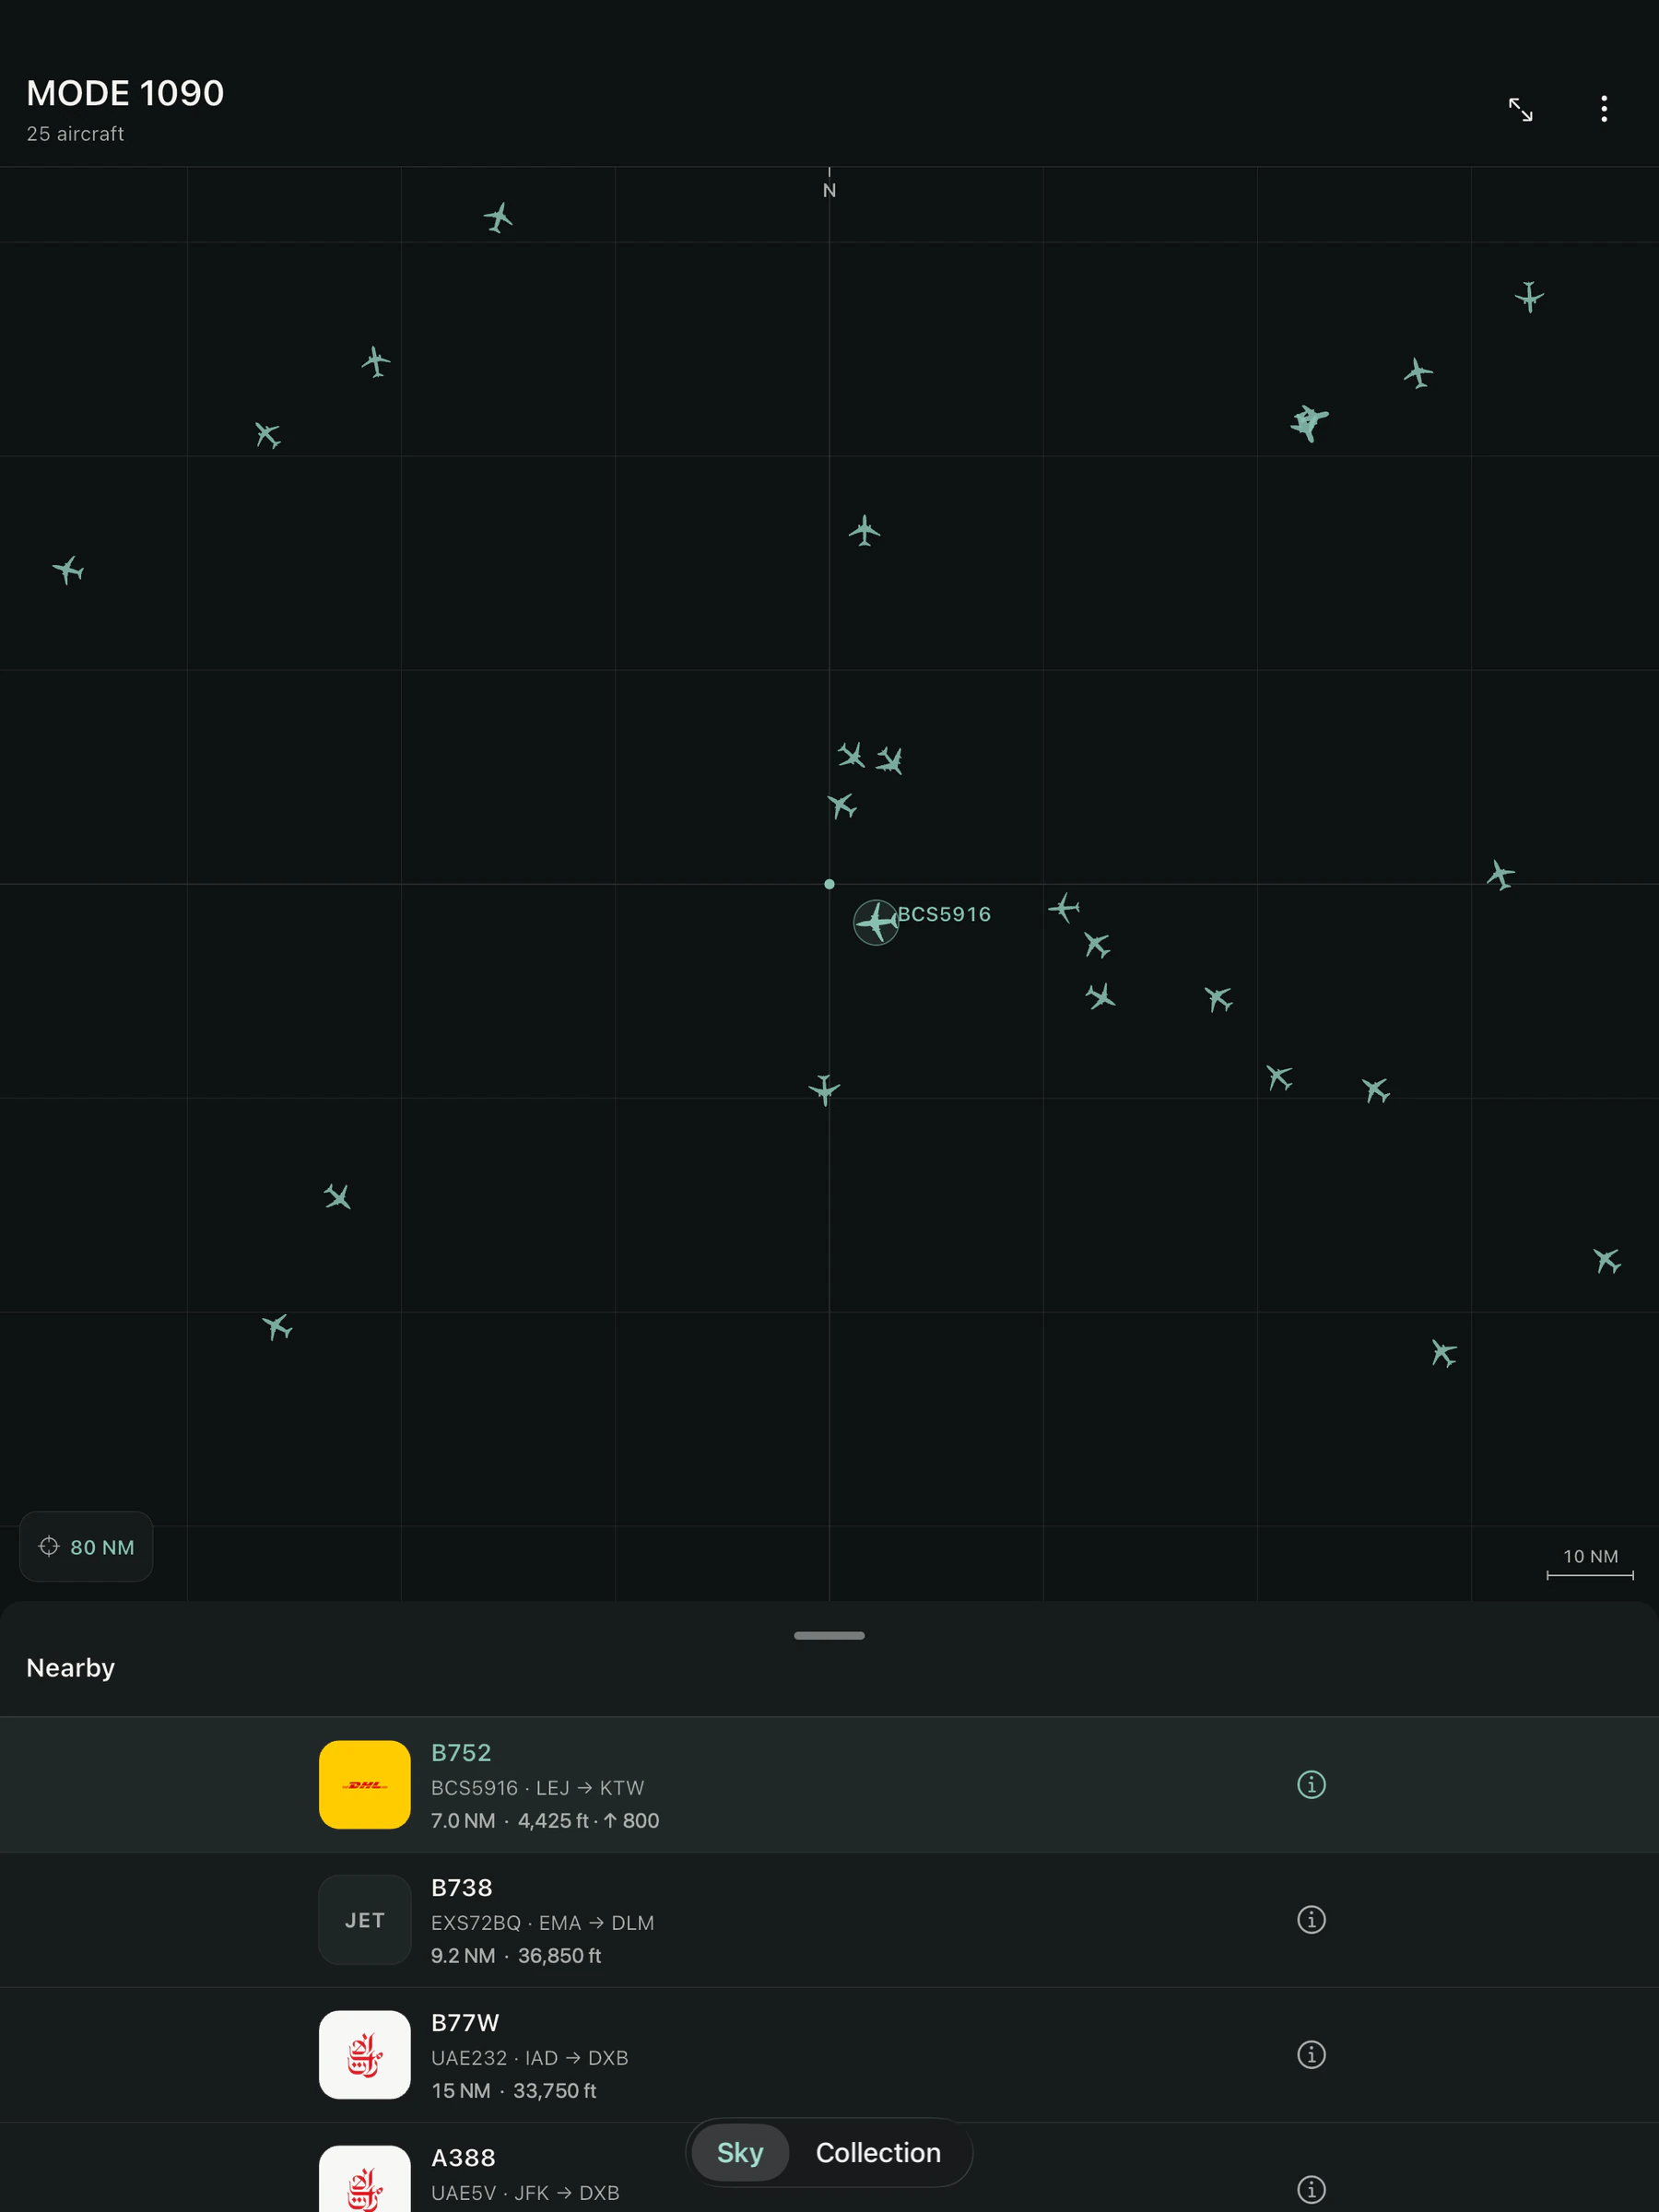Open the B738 EXS72BQ EMA to DLM row
Viewport: 1659px width, 2212px height.
click(x=829, y=1920)
